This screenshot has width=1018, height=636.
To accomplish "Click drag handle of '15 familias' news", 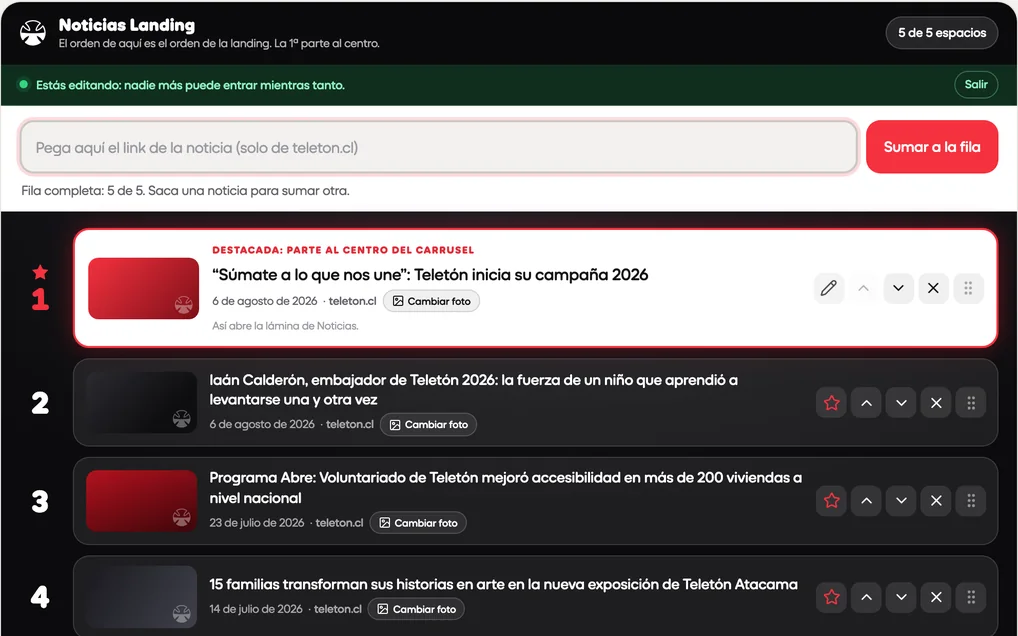I will (x=971, y=597).
